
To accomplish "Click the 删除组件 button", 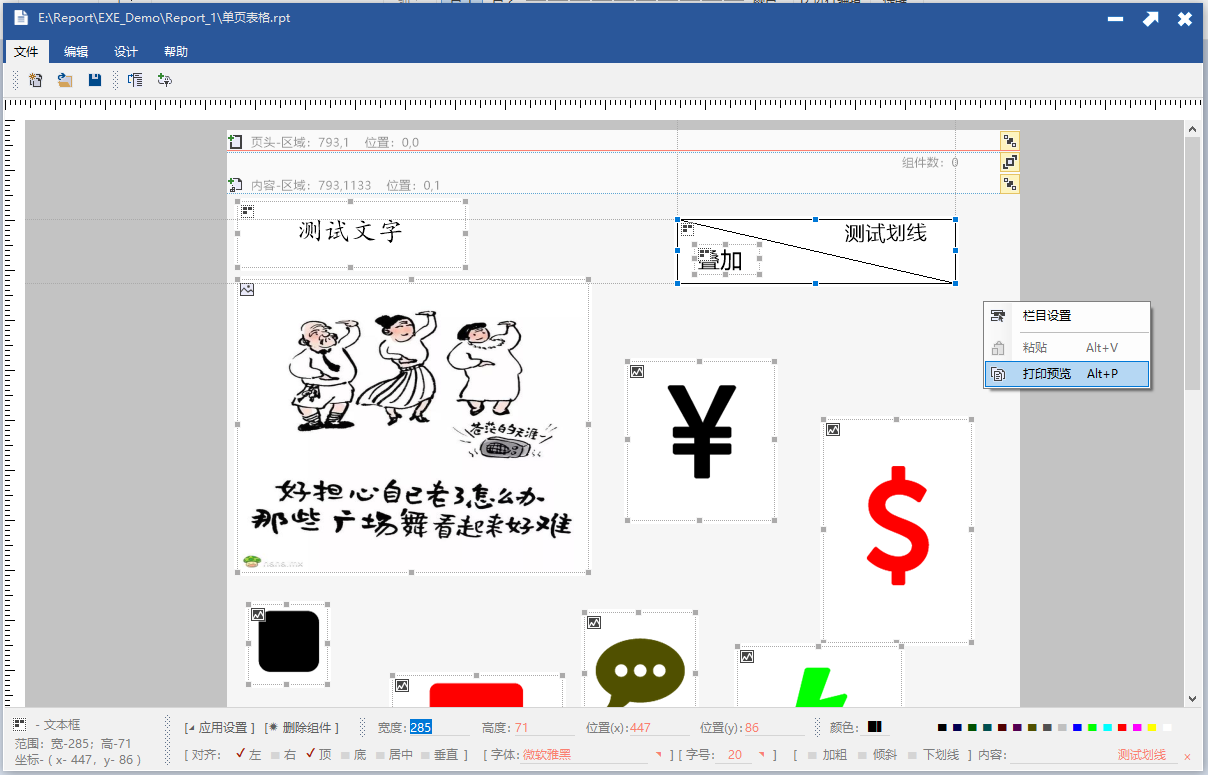I will click(302, 727).
